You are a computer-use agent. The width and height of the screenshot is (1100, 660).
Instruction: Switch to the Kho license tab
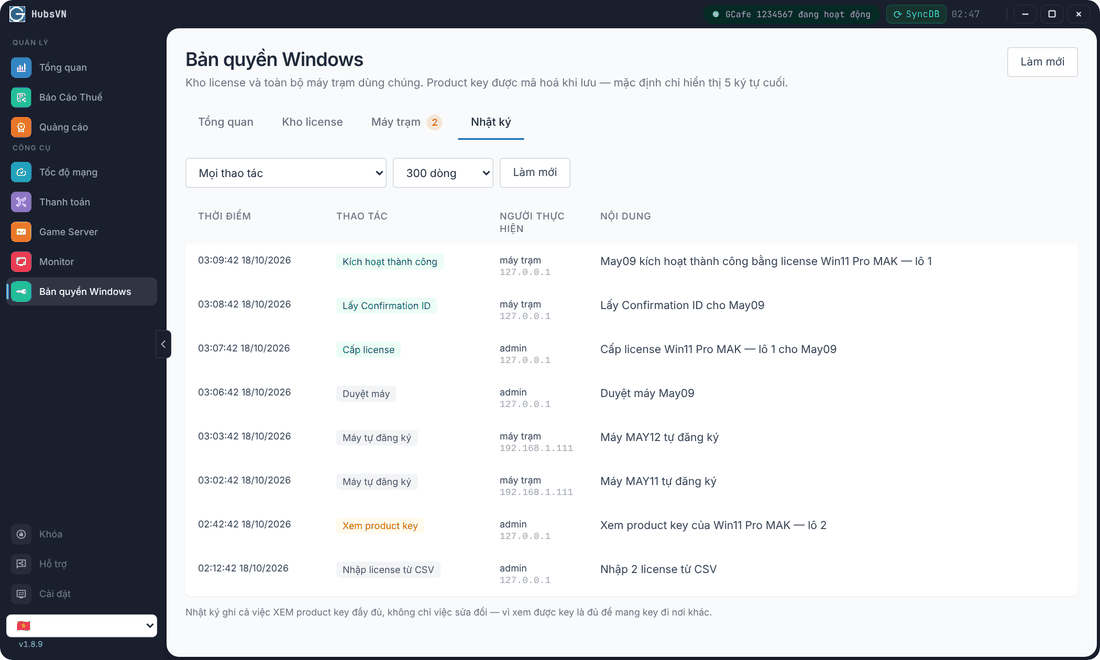(x=312, y=122)
